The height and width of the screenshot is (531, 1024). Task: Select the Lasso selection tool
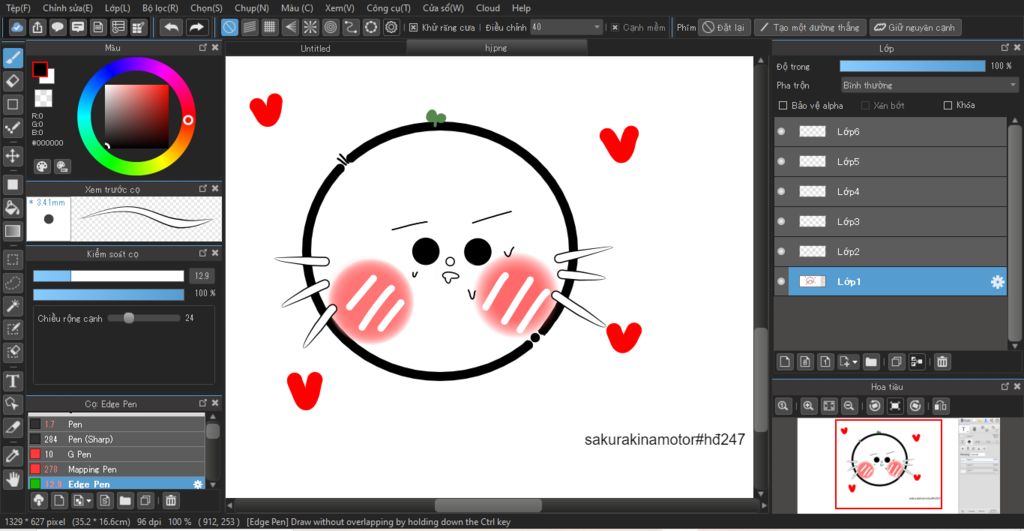(x=12, y=283)
